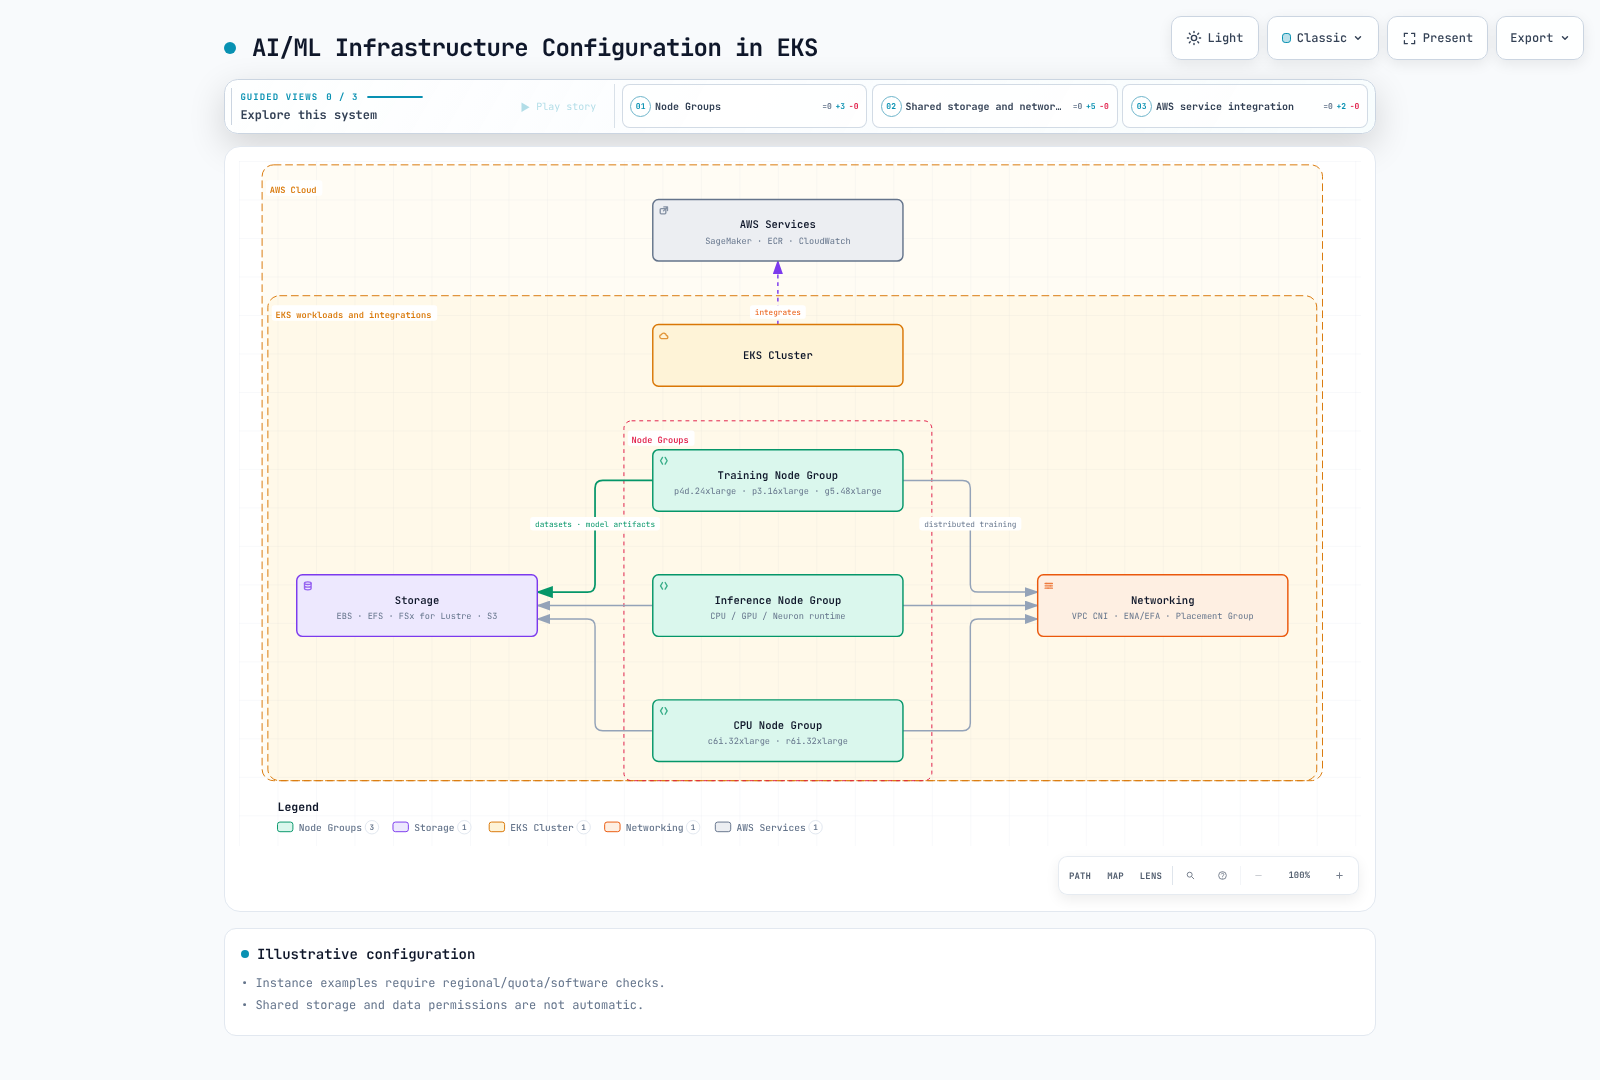Click the 'AWS Cloud' group label
The width and height of the screenshot is (1600, 1080).
(x=293, y=190)
